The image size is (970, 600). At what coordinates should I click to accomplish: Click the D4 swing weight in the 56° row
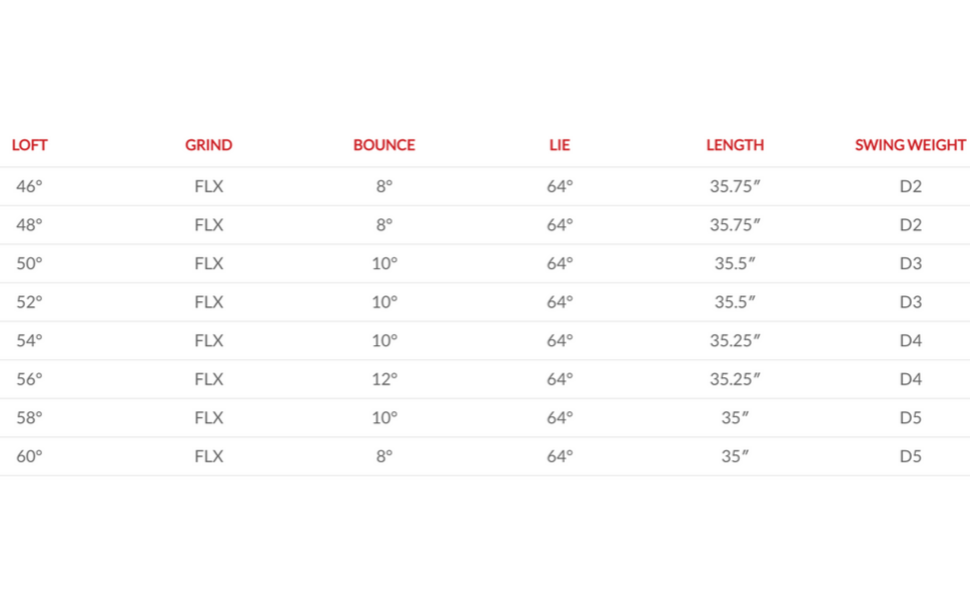[910, 379]
